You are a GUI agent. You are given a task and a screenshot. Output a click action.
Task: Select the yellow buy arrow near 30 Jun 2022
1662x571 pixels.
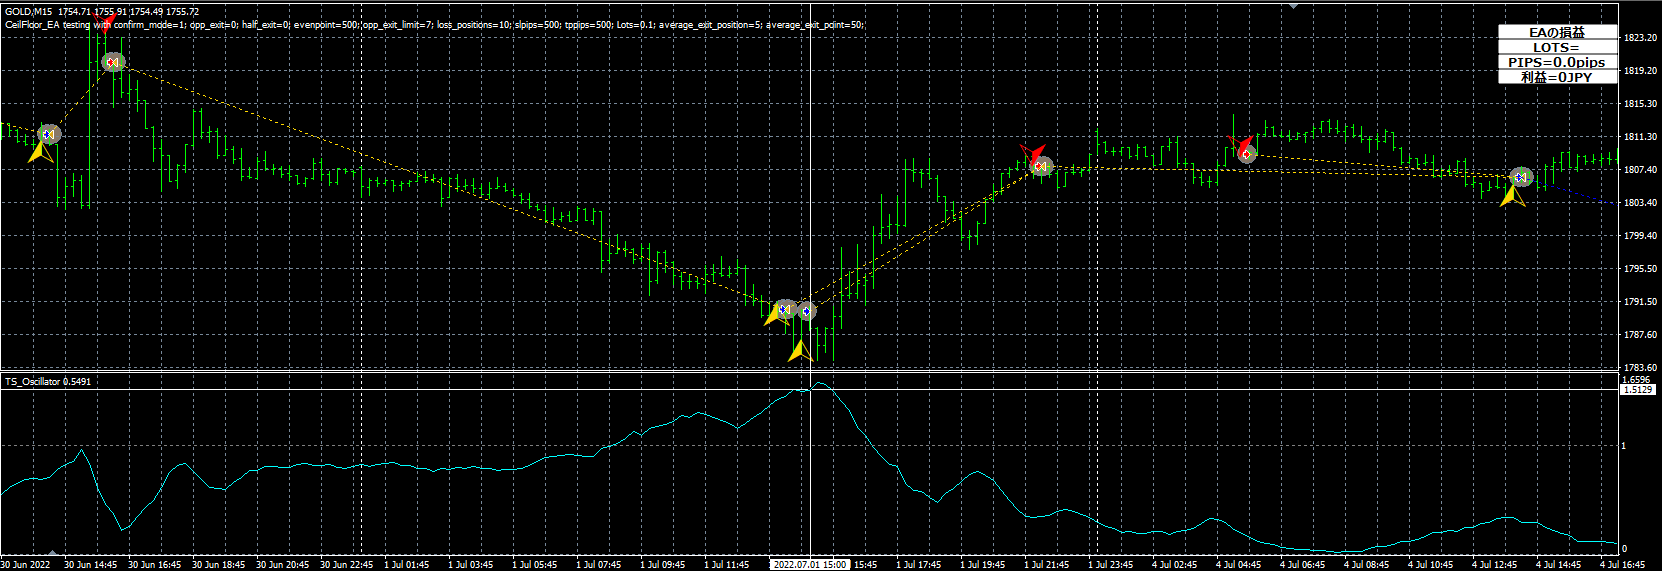[x=40, y=152]
